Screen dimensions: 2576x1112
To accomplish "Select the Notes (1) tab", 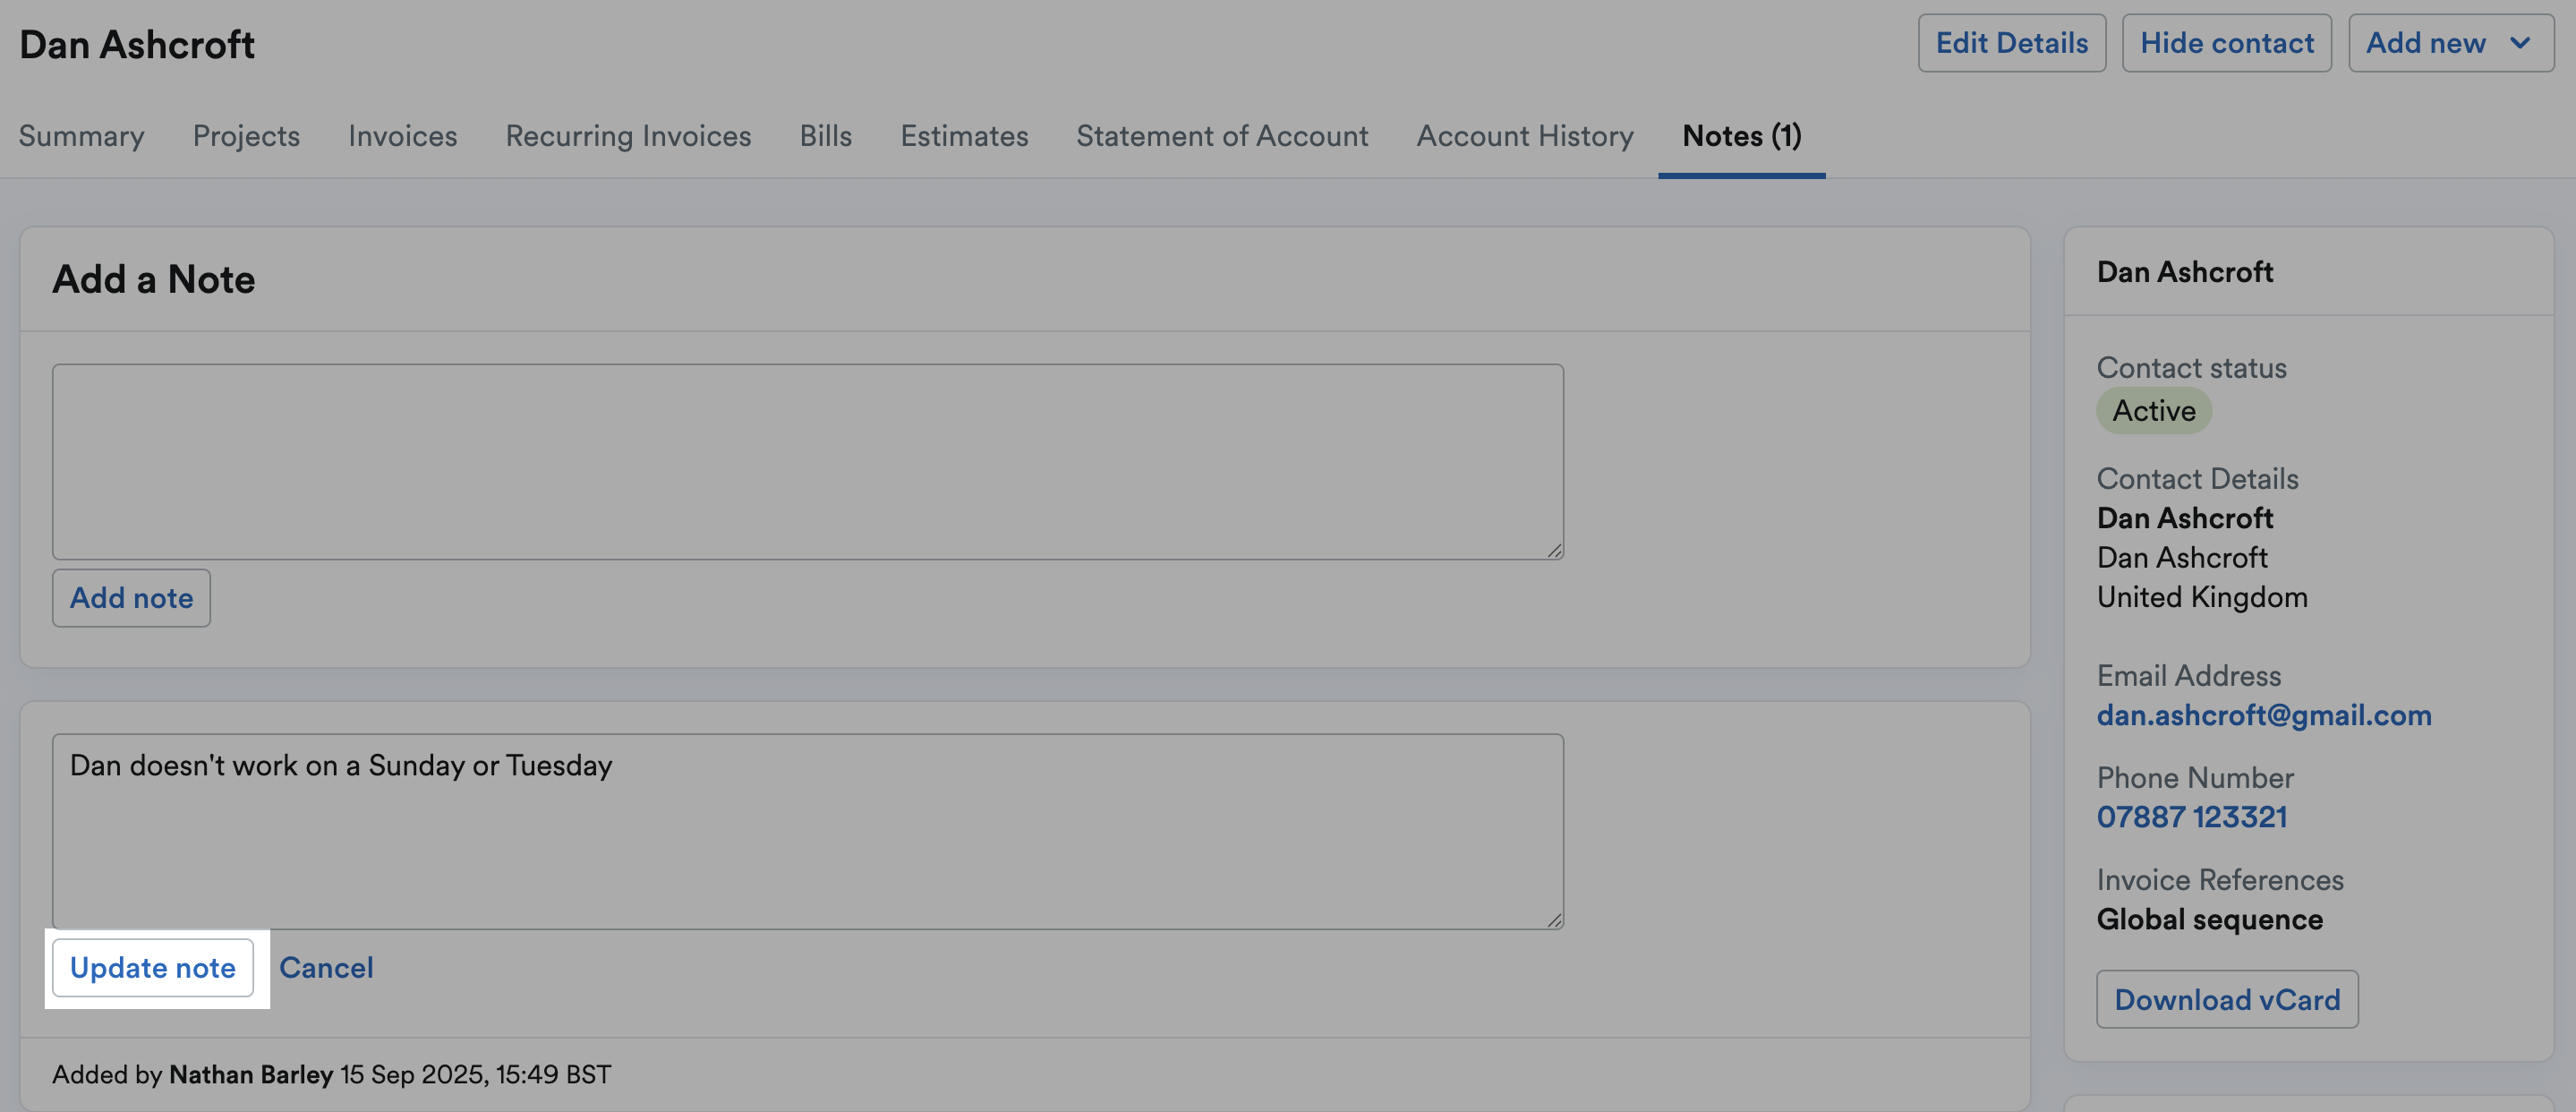I will coord(1741,136).
